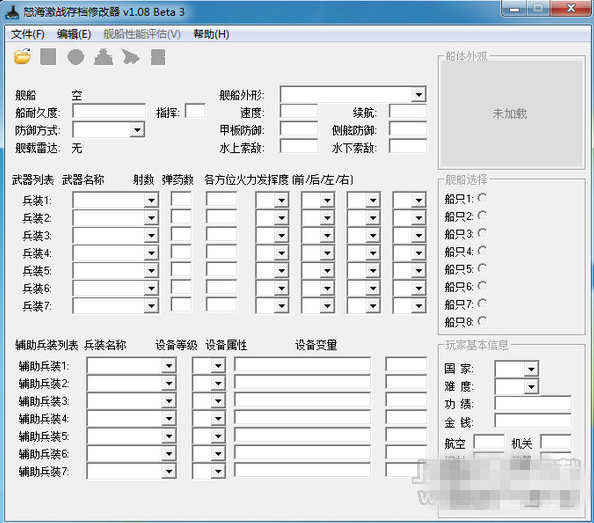Expand the 防御方式 dropdown
This screenshot has width=594, height=523.
137,130
